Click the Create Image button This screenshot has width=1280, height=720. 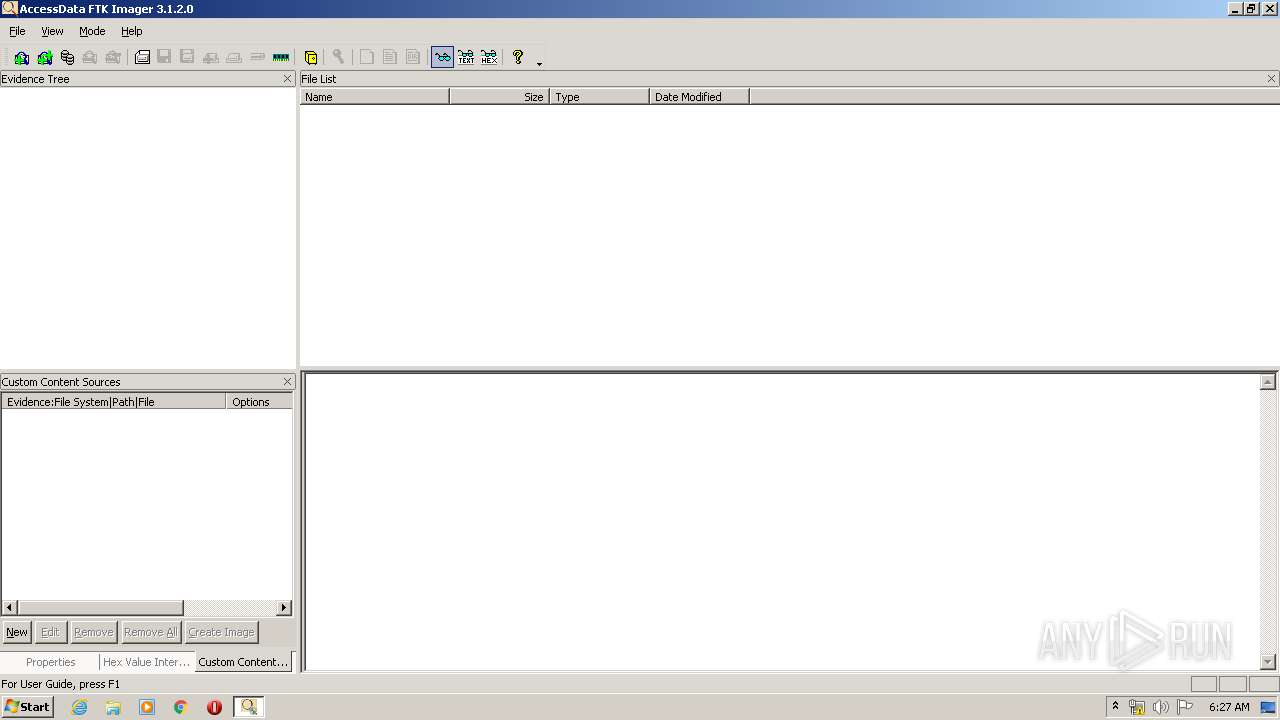pyautogui.click(x=221, y=632)
